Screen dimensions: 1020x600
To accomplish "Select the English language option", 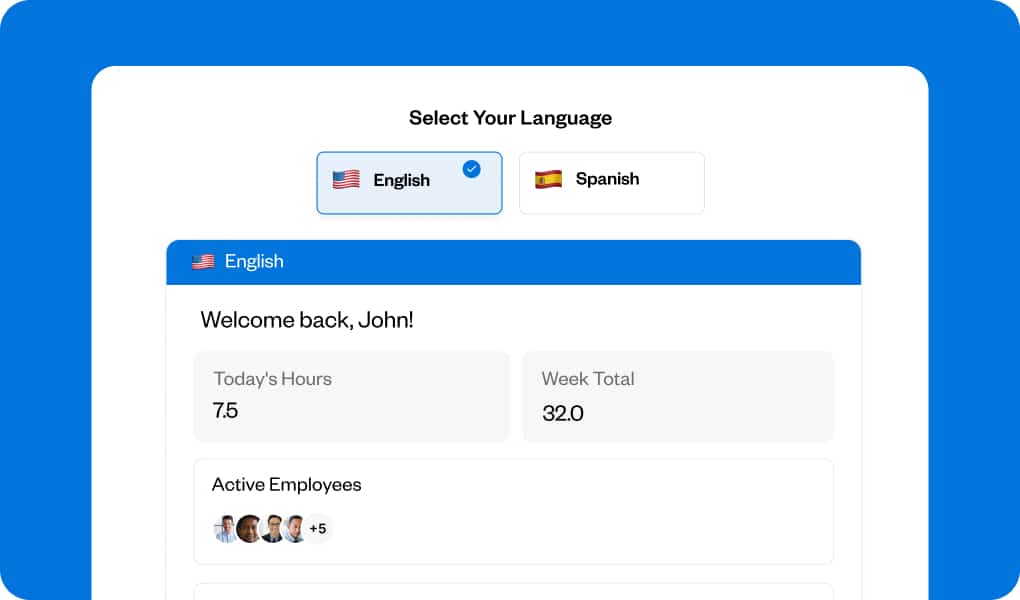I will (x=409, y=182).
